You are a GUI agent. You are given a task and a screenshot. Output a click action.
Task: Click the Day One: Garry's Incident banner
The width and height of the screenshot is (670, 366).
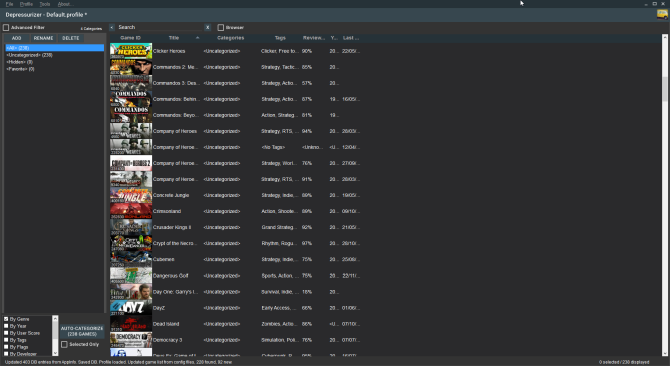(131, 292)
